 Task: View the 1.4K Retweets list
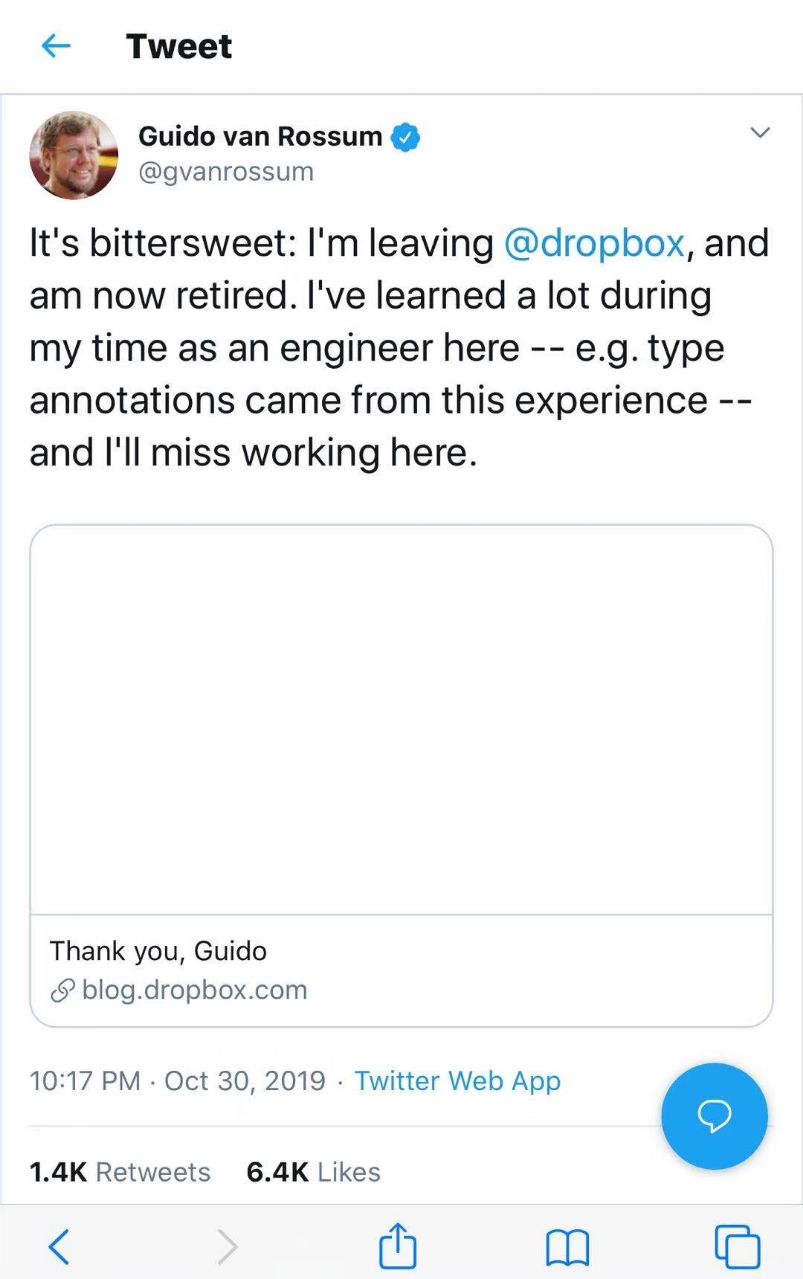120,1172
